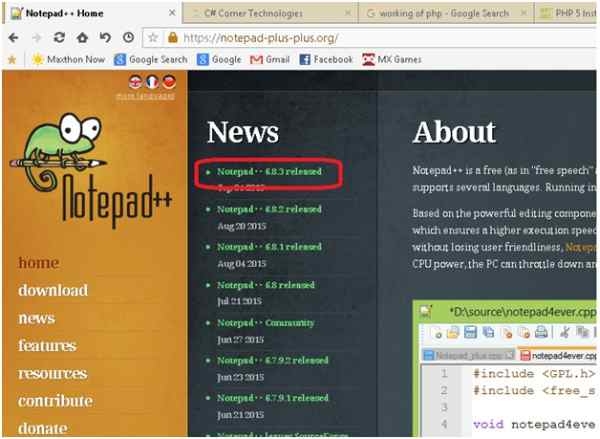
Task: Open the Facebook bookmark
Action: 326,59
